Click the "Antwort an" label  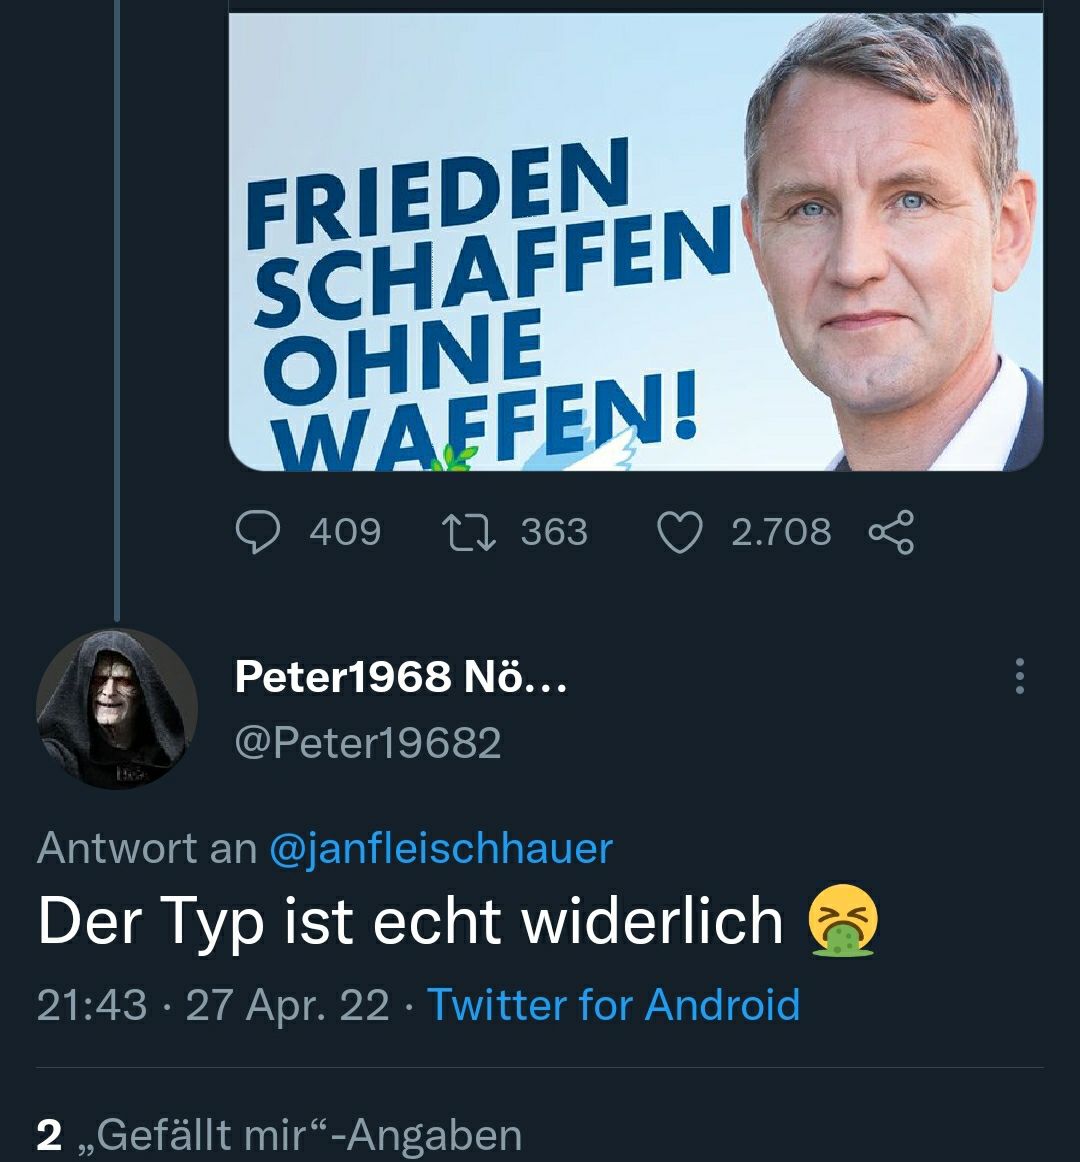[146, 848]
